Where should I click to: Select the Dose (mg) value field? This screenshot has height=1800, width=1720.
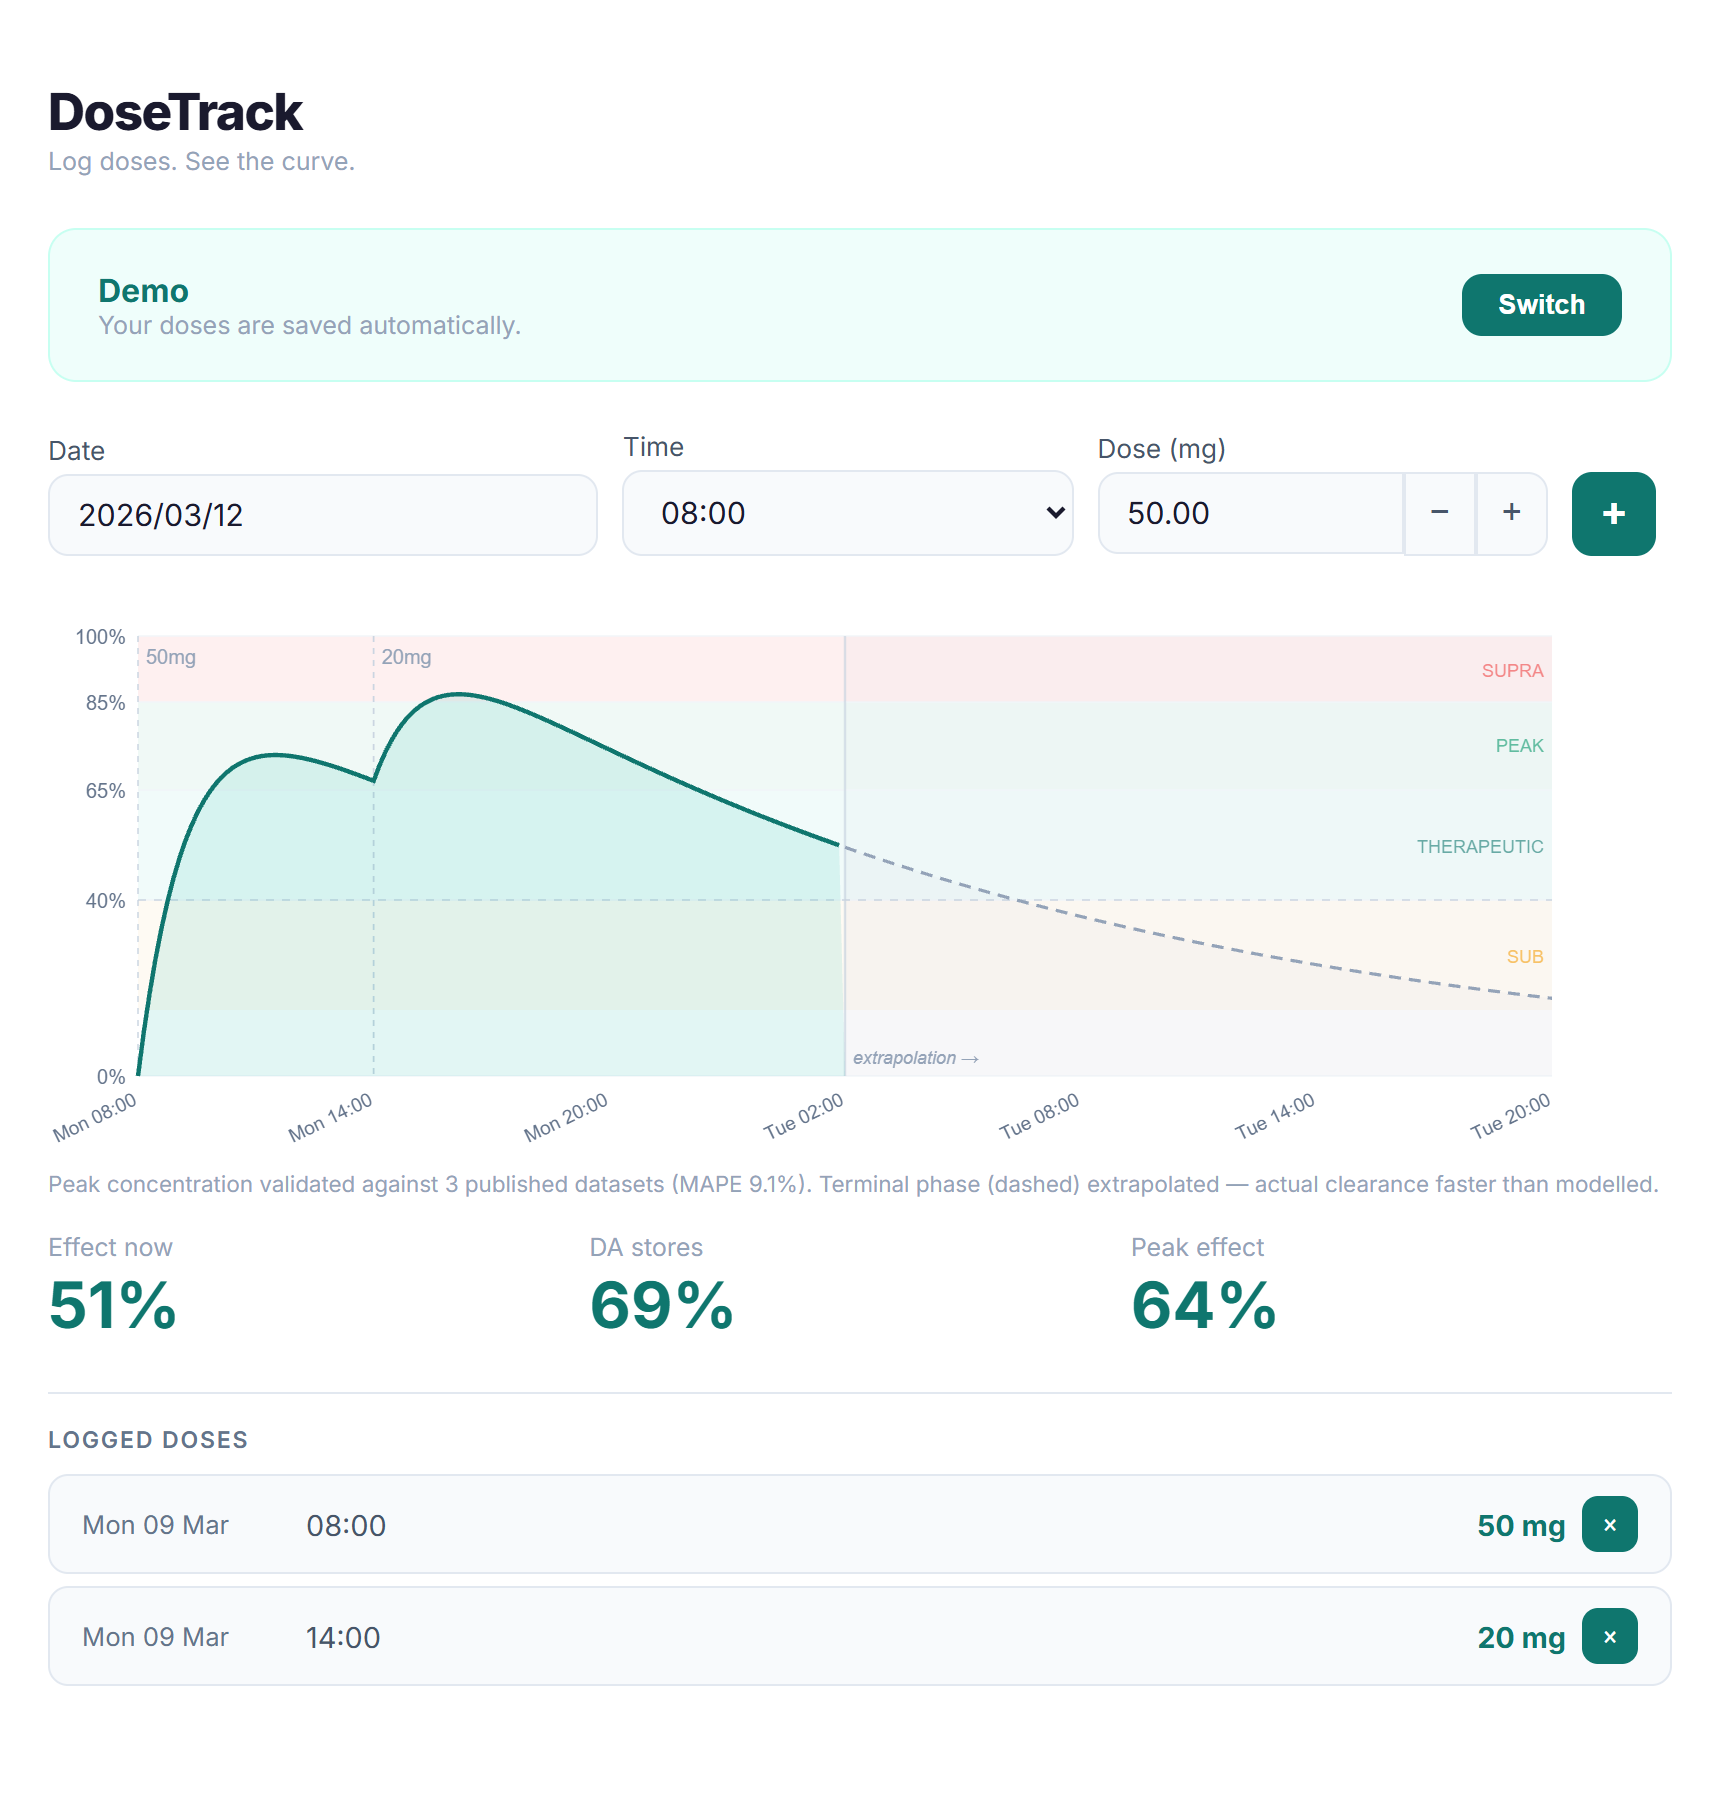click(1250, 514)
